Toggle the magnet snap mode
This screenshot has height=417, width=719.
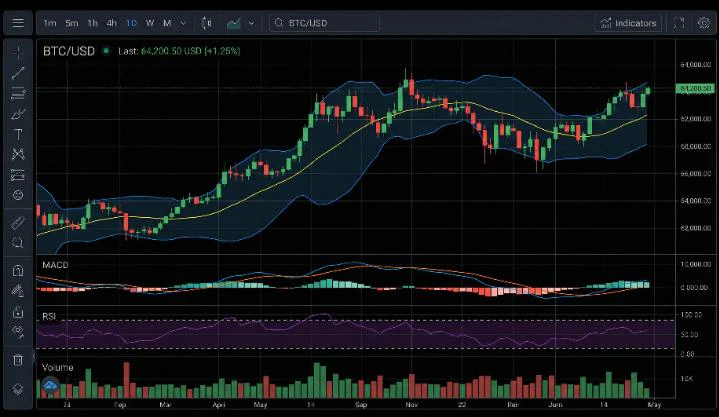(18, 271)
